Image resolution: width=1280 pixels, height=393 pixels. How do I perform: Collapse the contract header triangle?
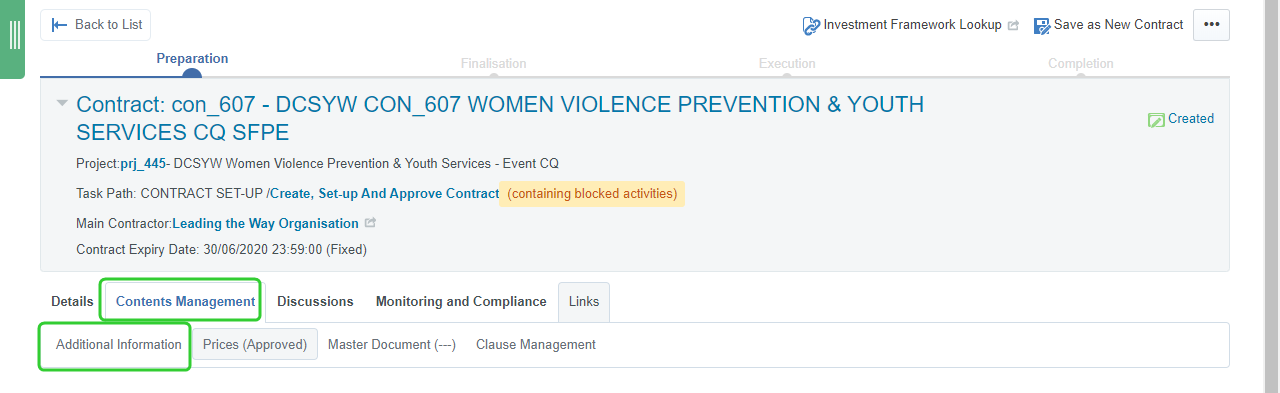click(62, 103)
